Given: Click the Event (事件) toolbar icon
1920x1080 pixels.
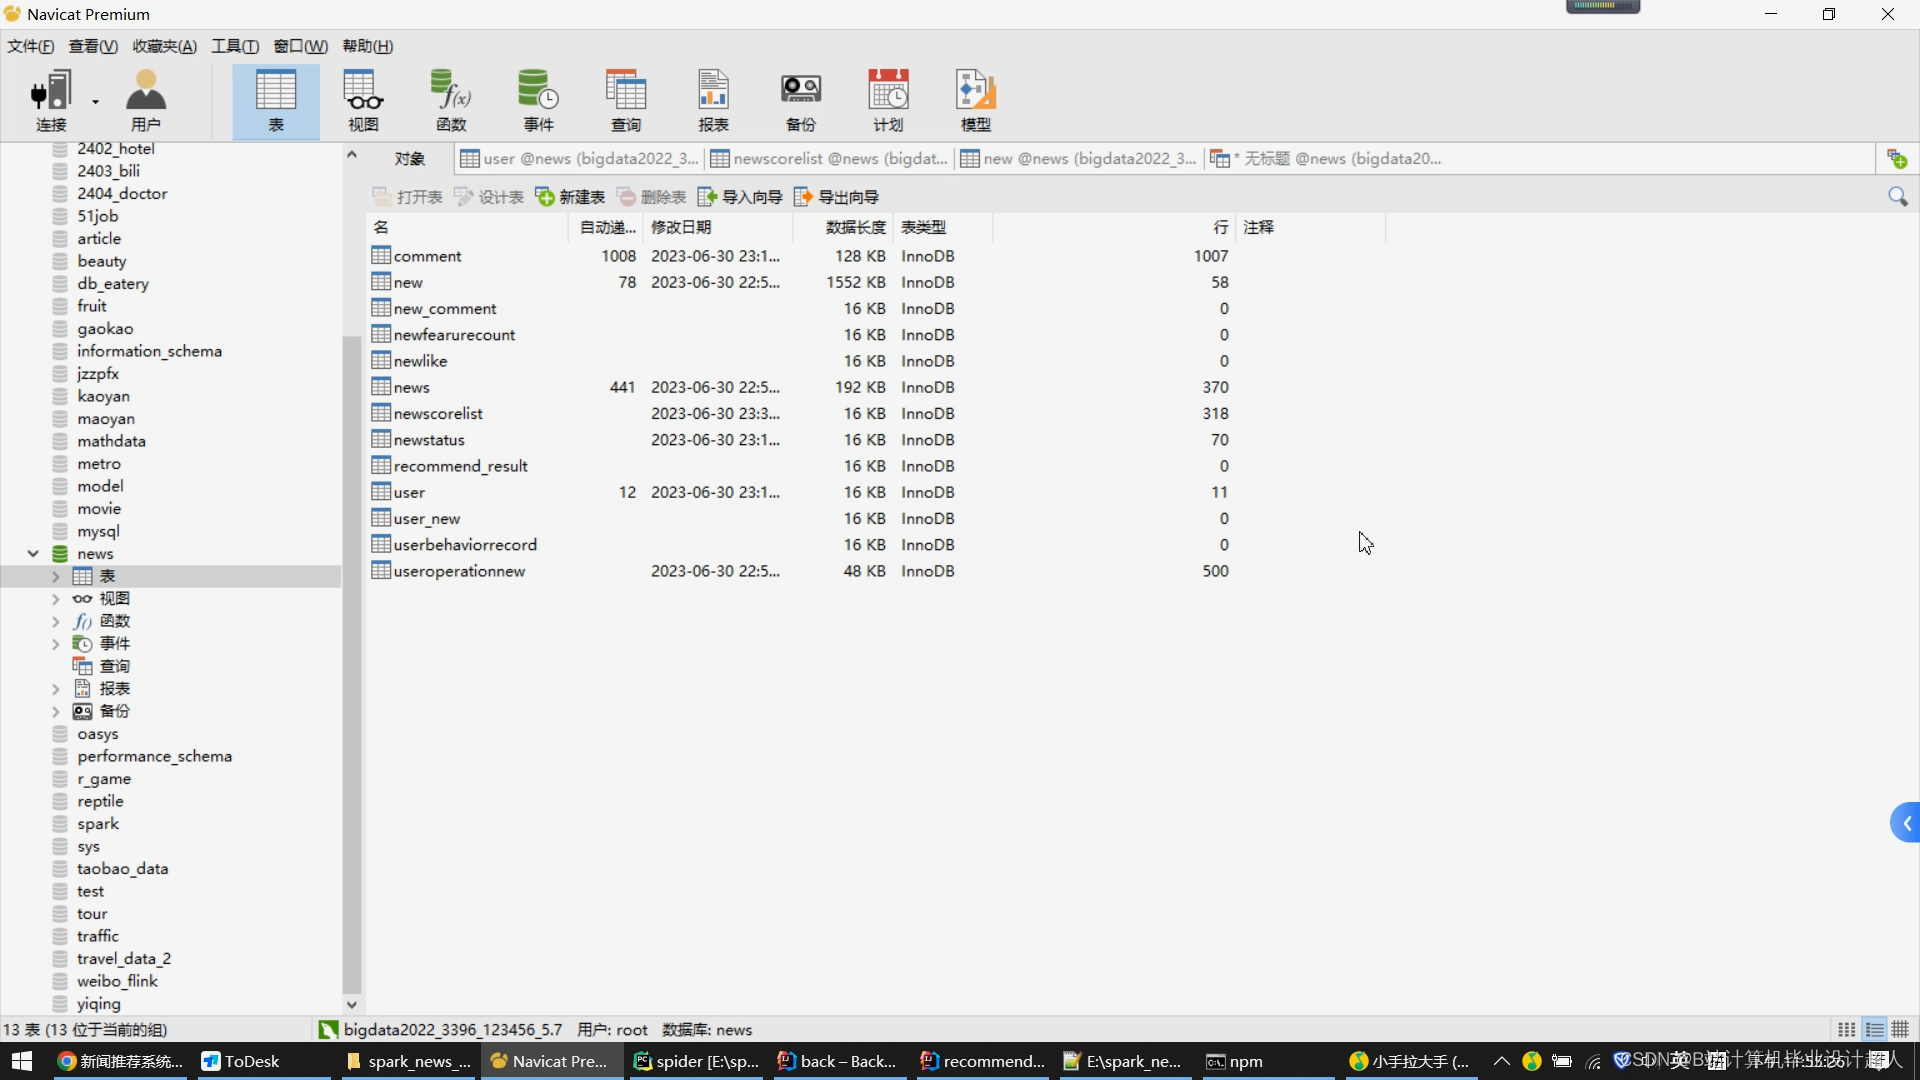Looking at the screenshot, I should pos(538,100).
